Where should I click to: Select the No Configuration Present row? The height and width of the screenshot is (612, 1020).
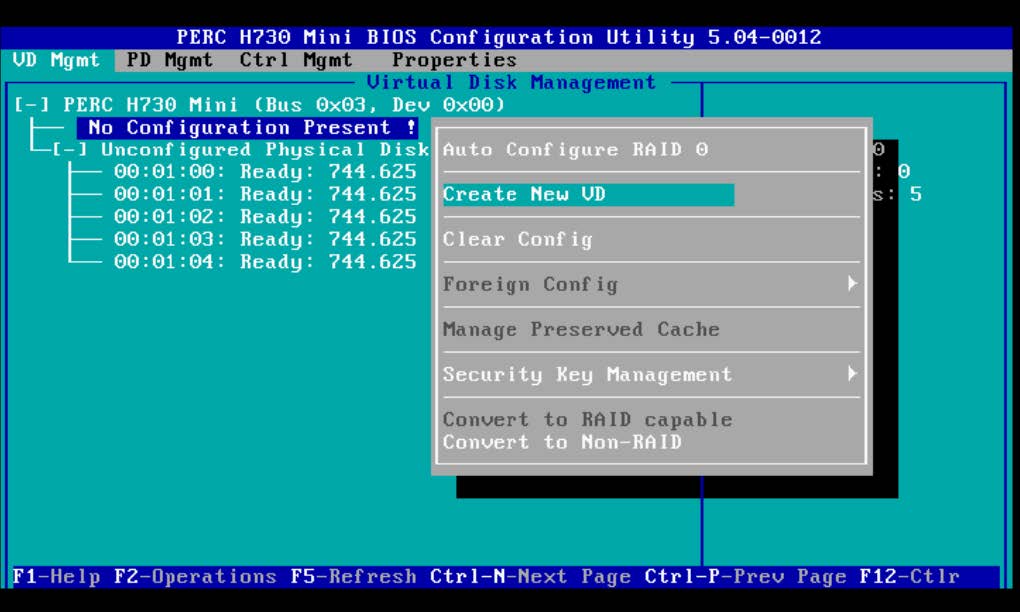click(248, 127)
